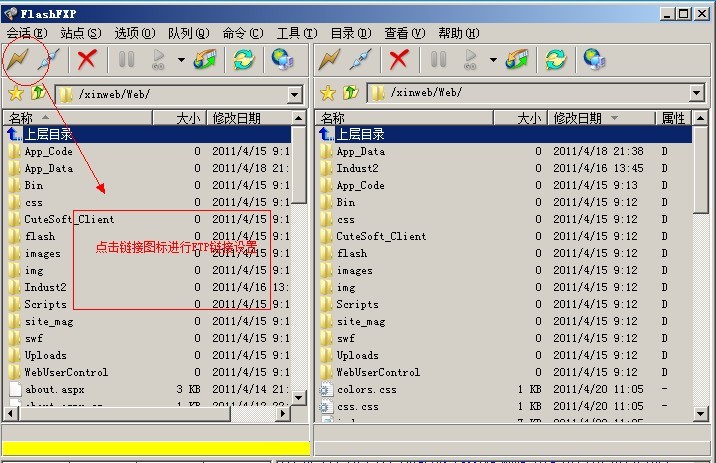Viewport: 716px width, 463px height.
Task: Click the right pane globe switch-browser icon
Action: tap(595, 59)
